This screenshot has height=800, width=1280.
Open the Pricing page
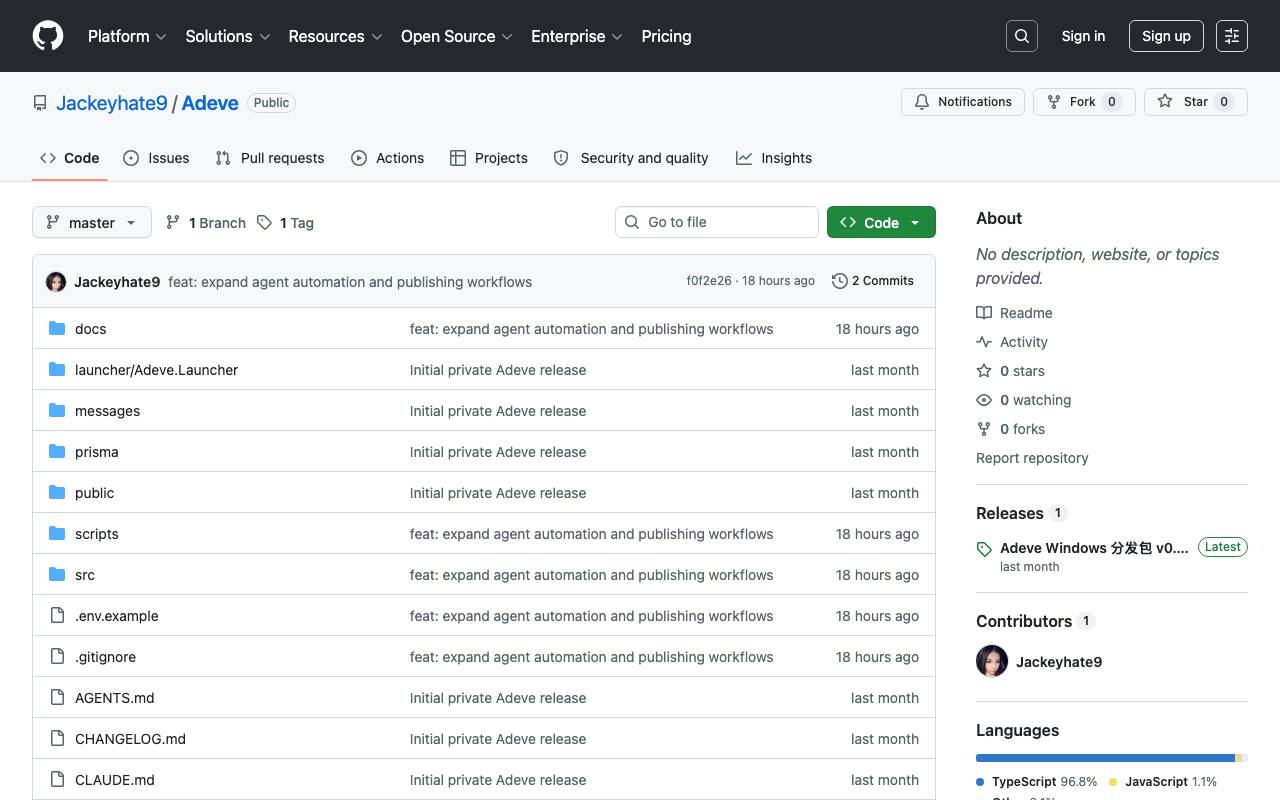pos(666,36)
